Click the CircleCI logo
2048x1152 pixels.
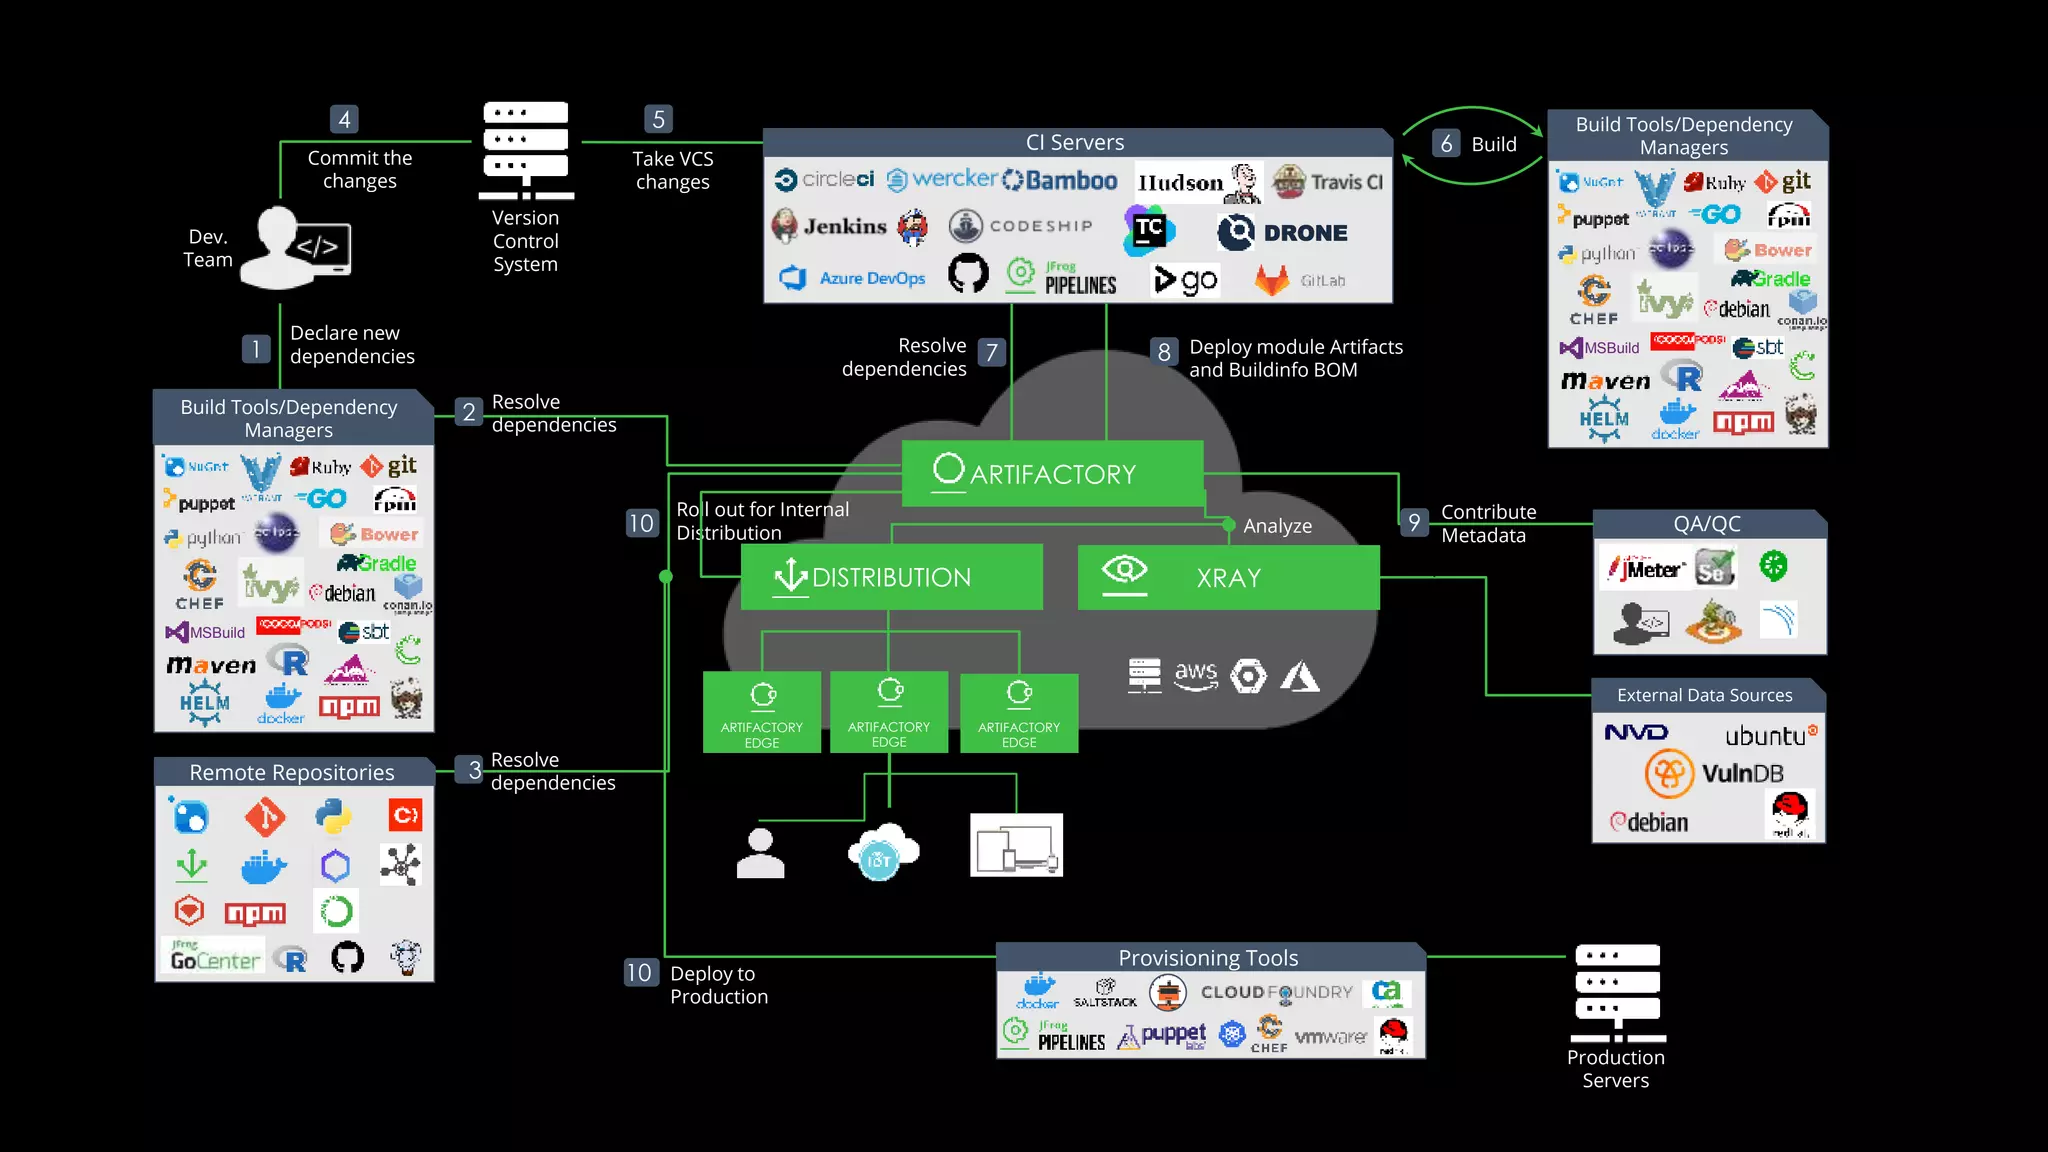(x=825, y=179)
